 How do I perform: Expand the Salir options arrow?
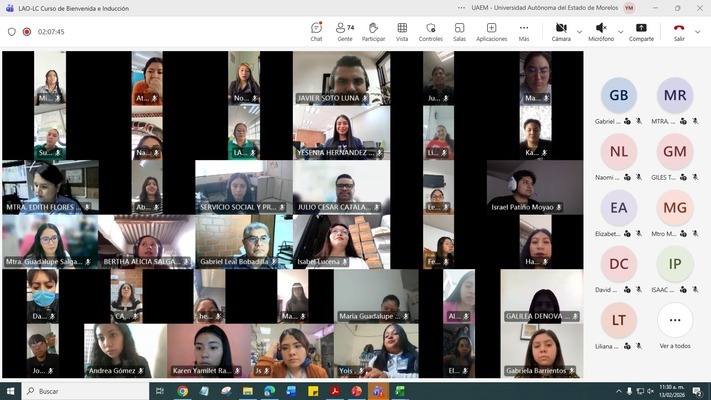click(x=697, y=31)
